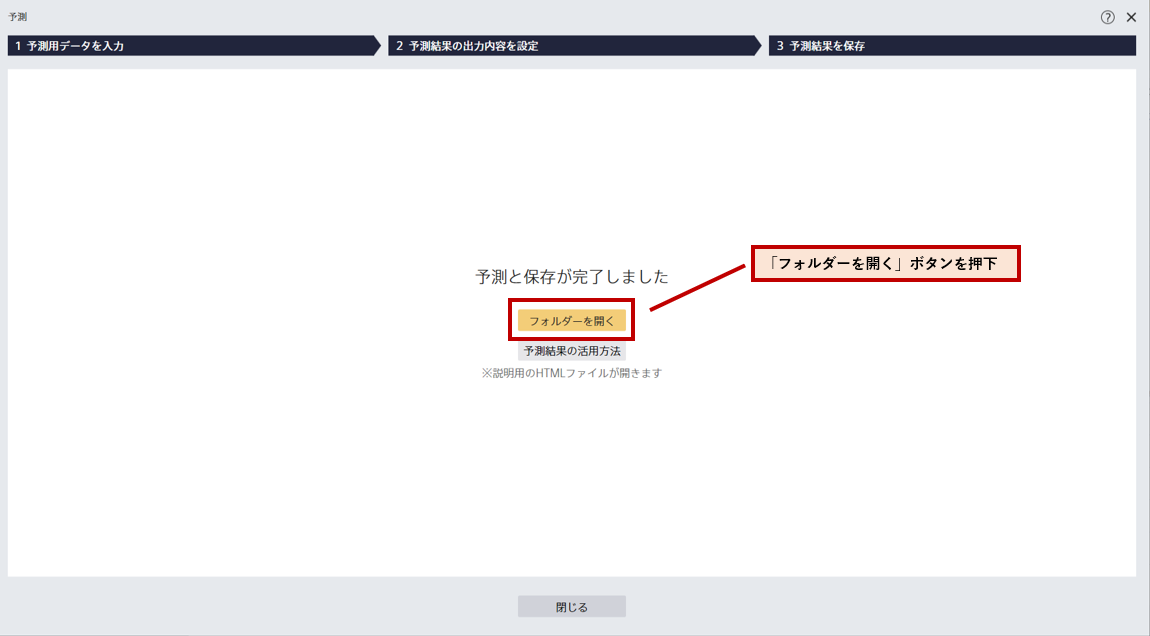Open the folder containing prediction results
Viewport: 1150px width, 636px height.
(571, 319)
